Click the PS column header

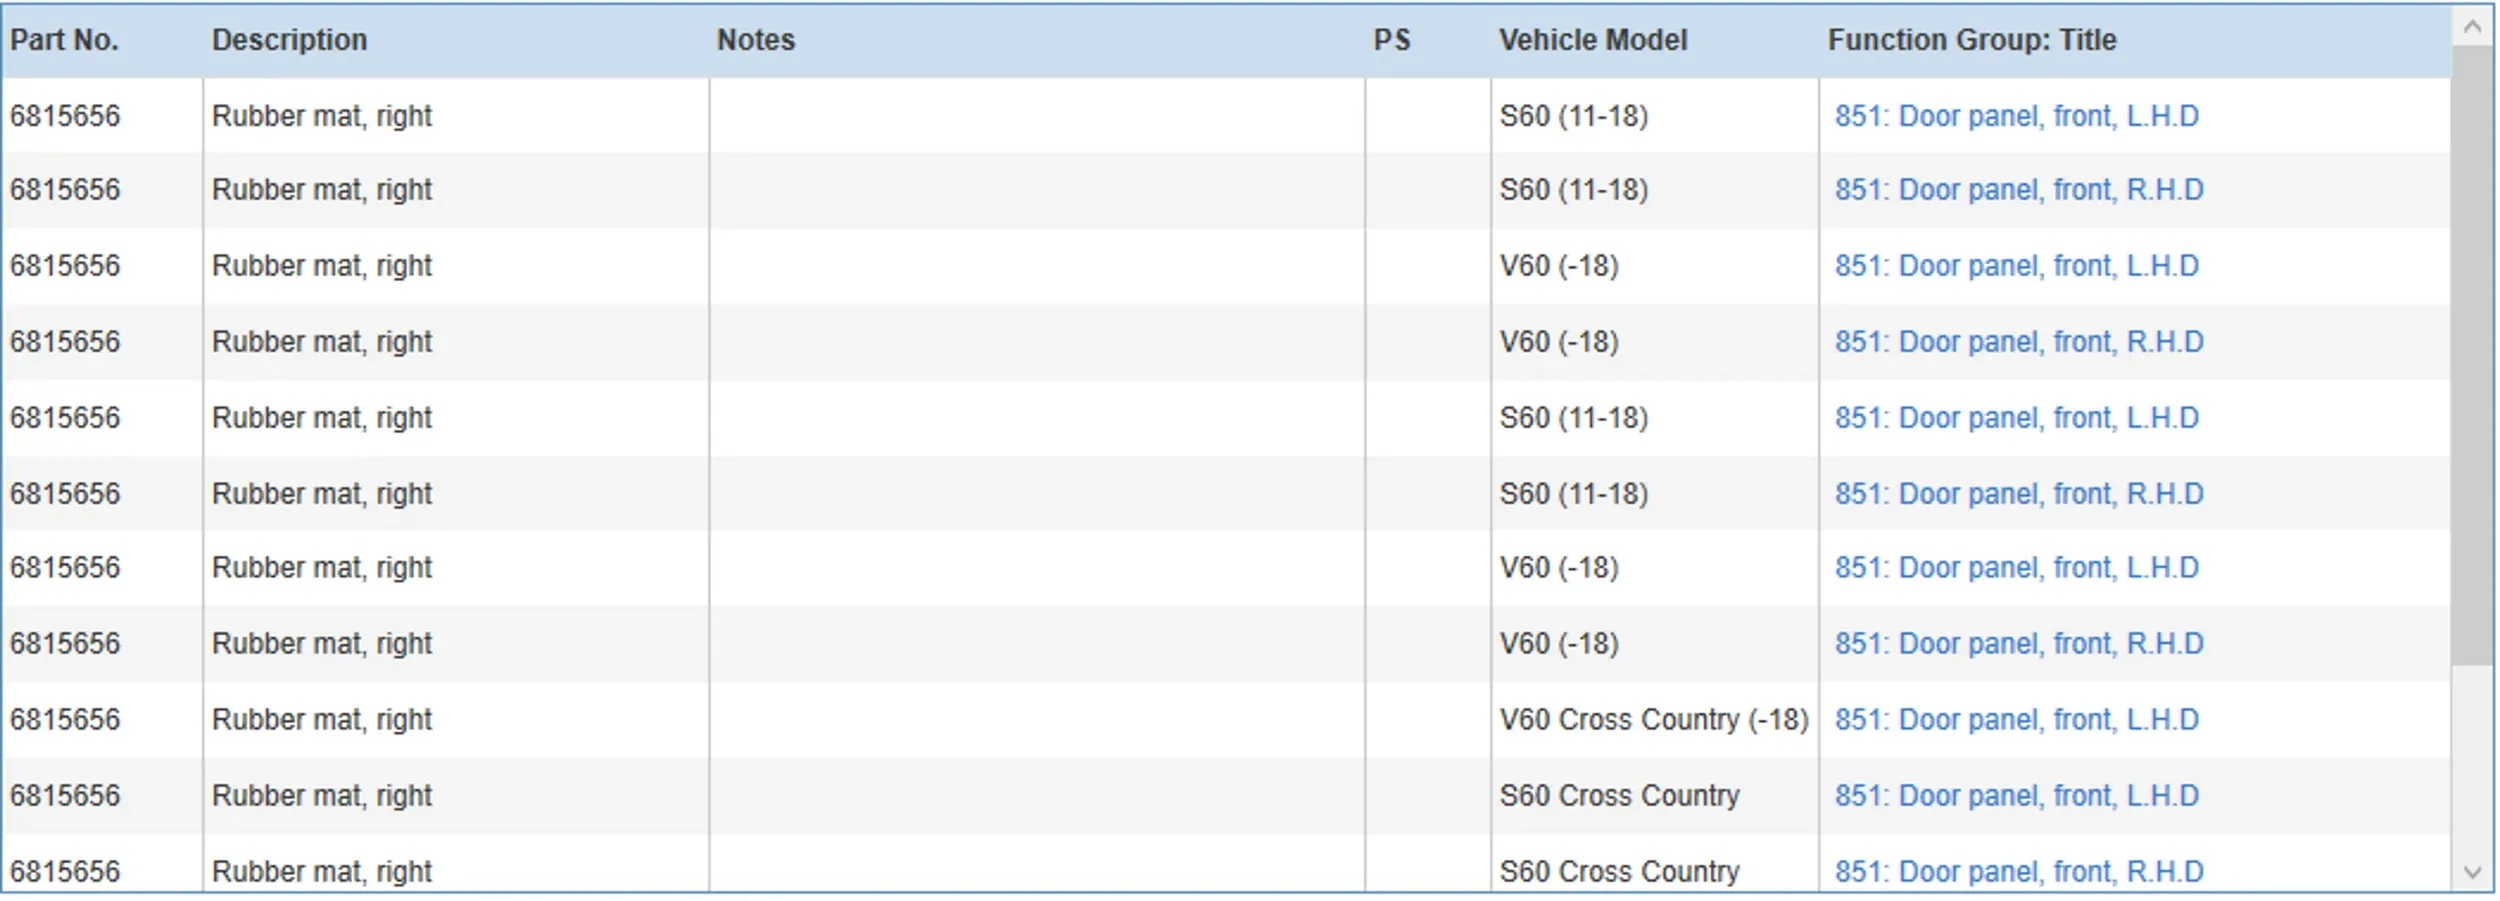pyautogui.click(x=1391, y=40)
